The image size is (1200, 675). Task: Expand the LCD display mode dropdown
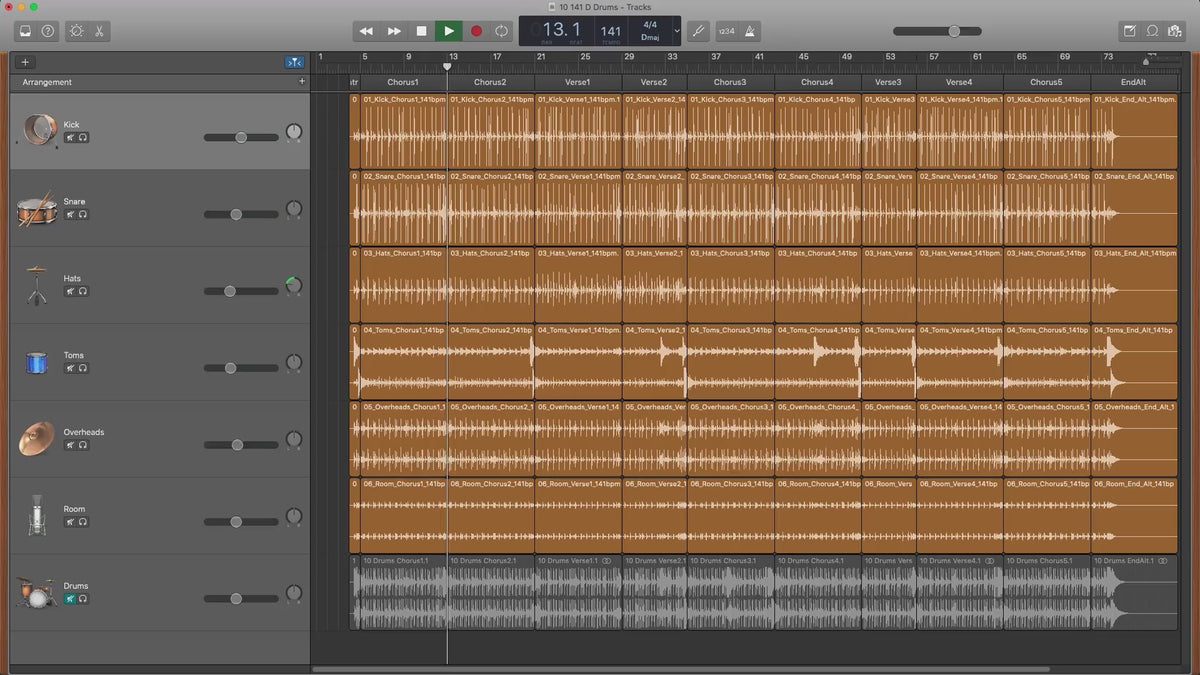coord(677,31)
